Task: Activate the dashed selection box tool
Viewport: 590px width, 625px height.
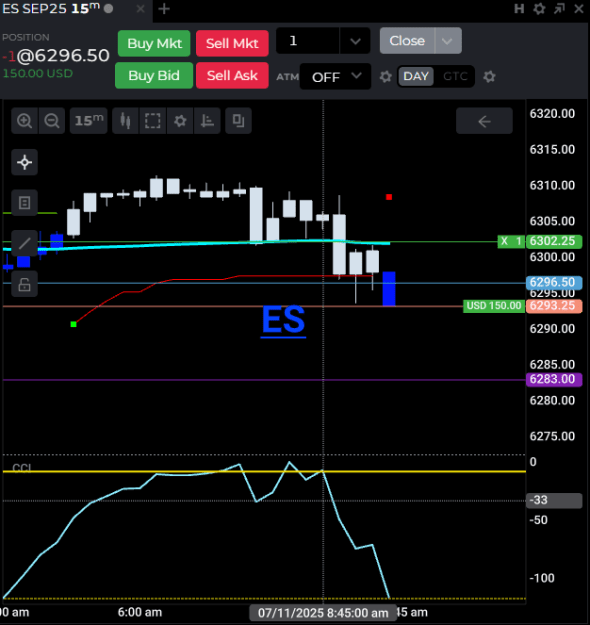Action: (153, 120)
